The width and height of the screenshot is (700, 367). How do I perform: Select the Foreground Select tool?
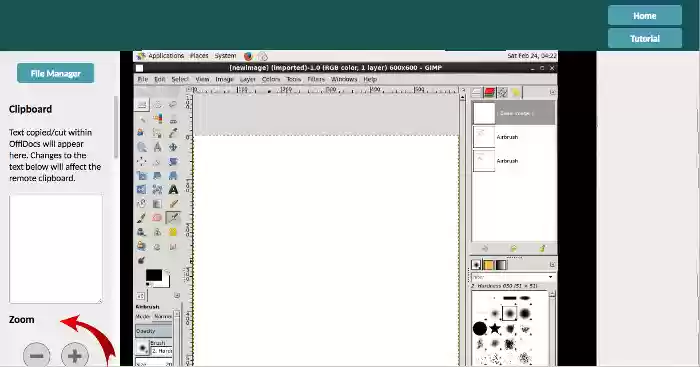click(142, 133)
